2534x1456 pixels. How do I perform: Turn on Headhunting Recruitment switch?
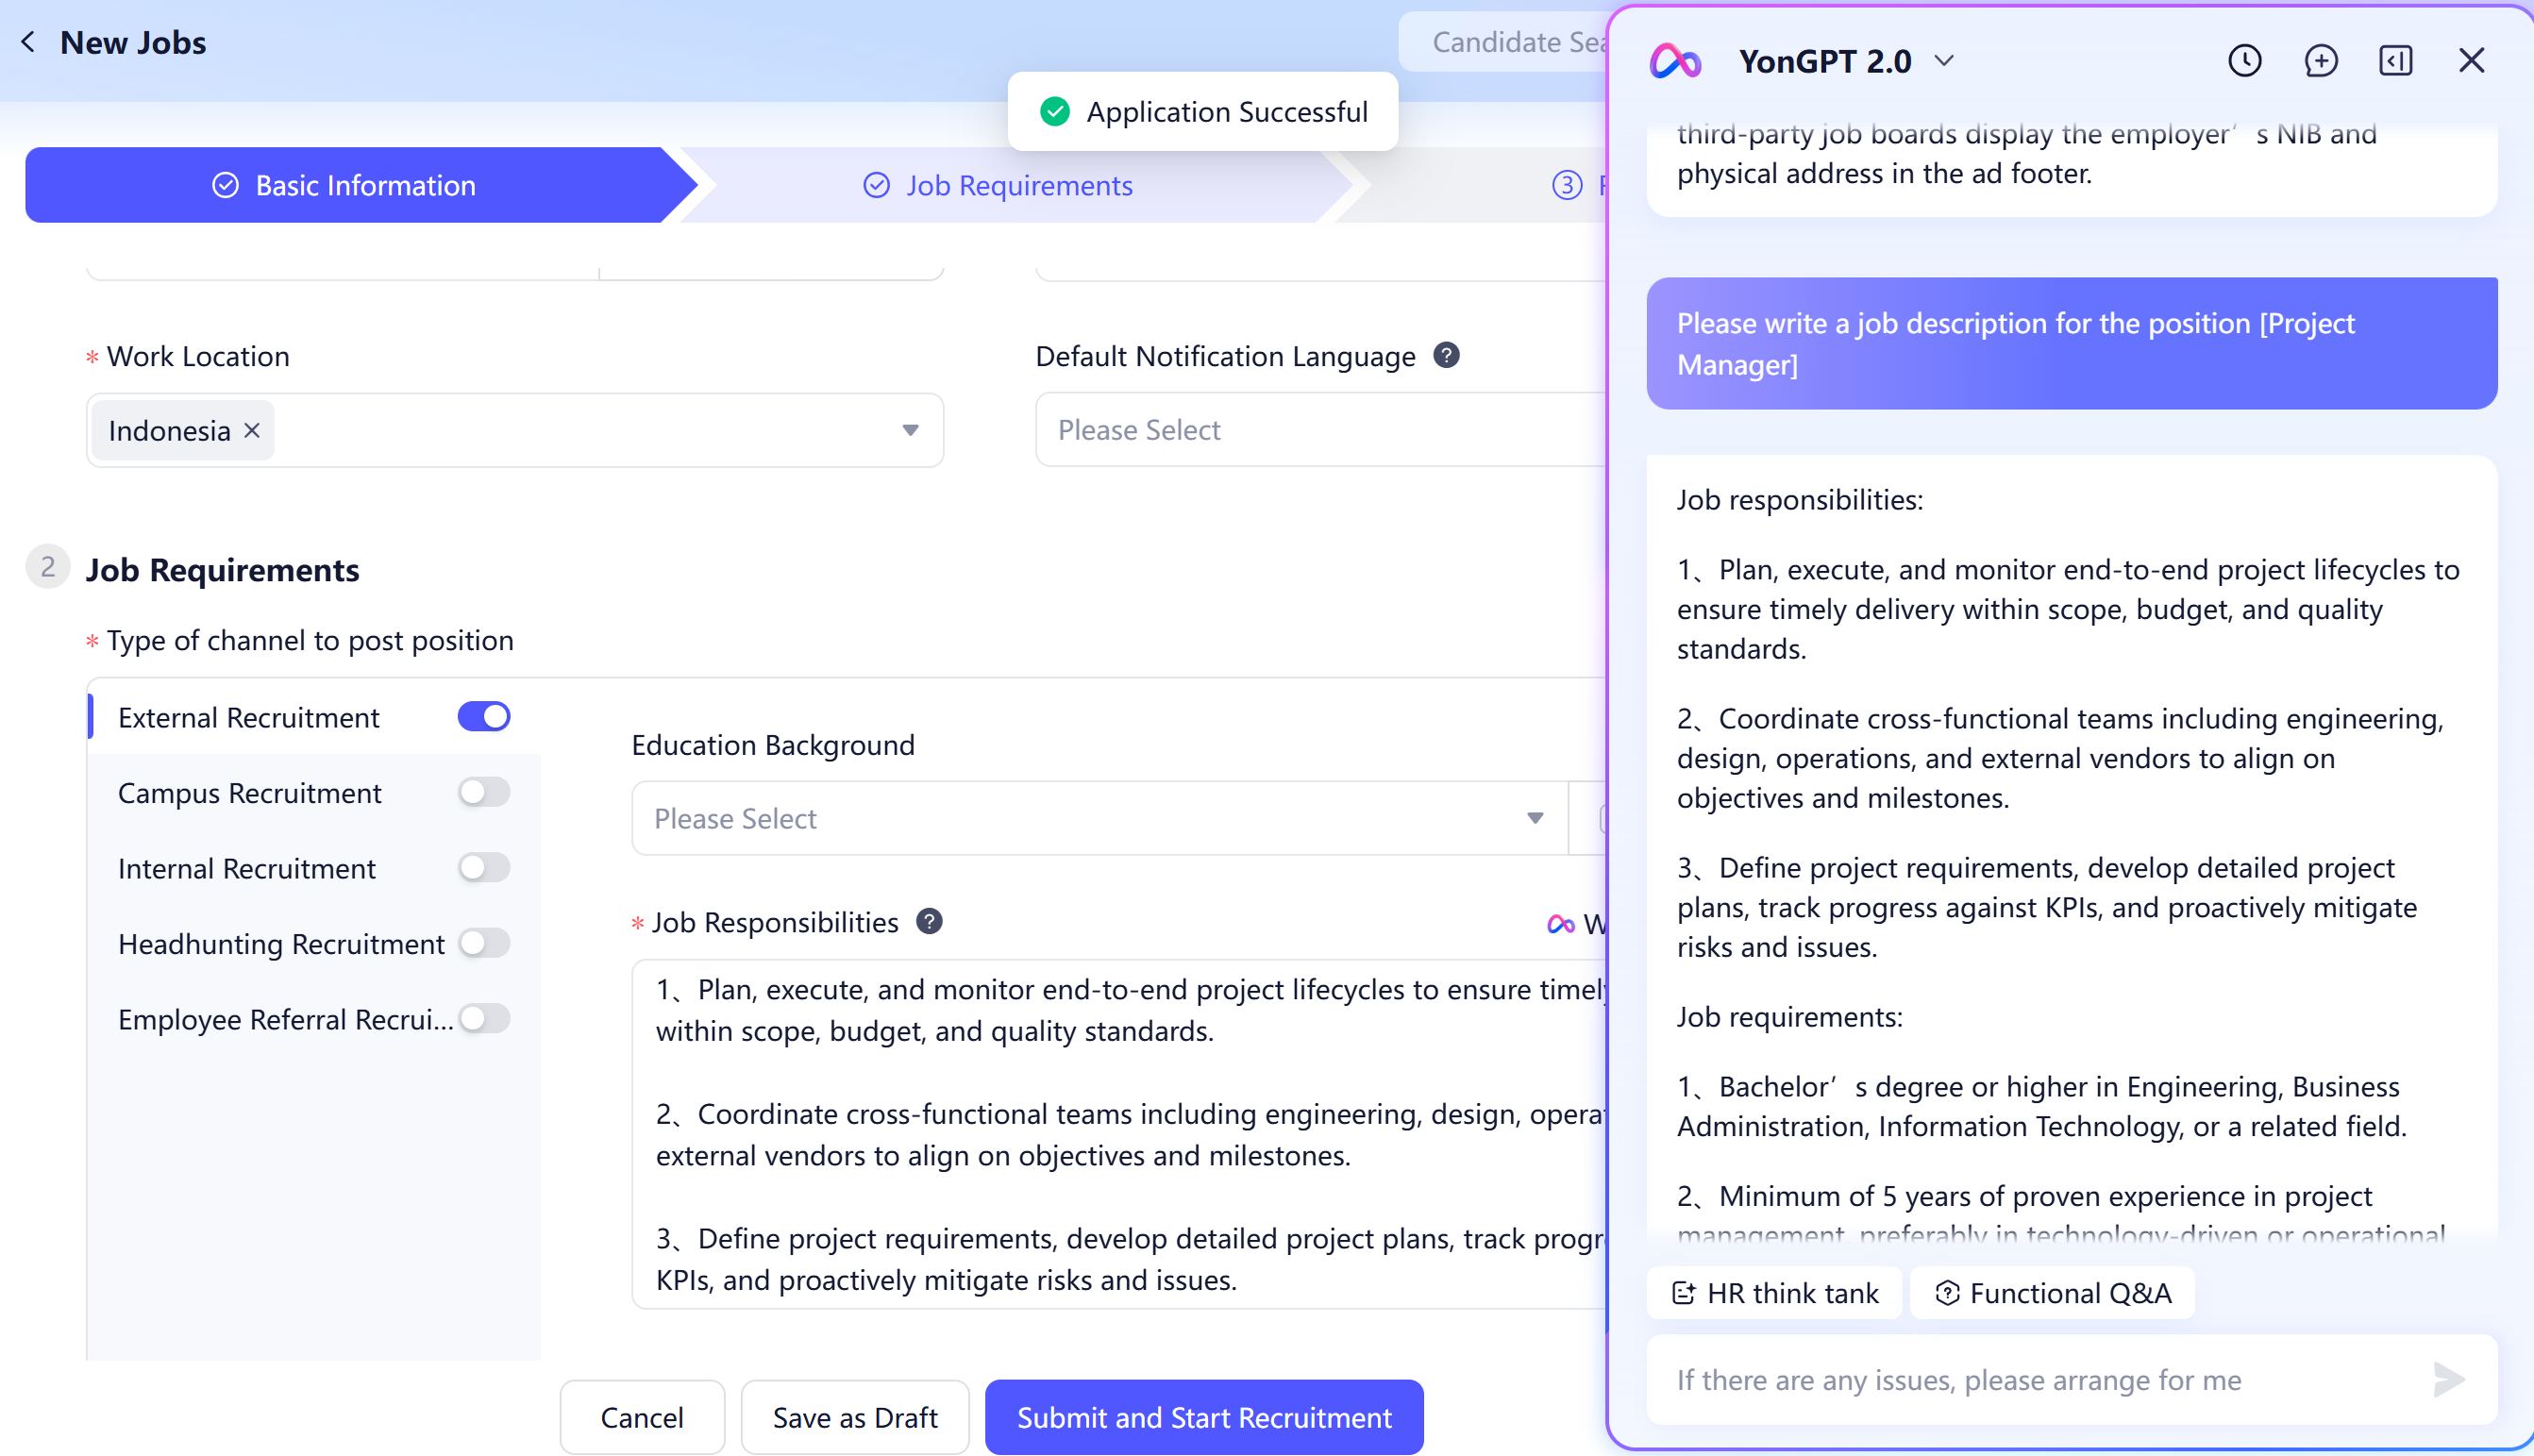pos(484,943)
